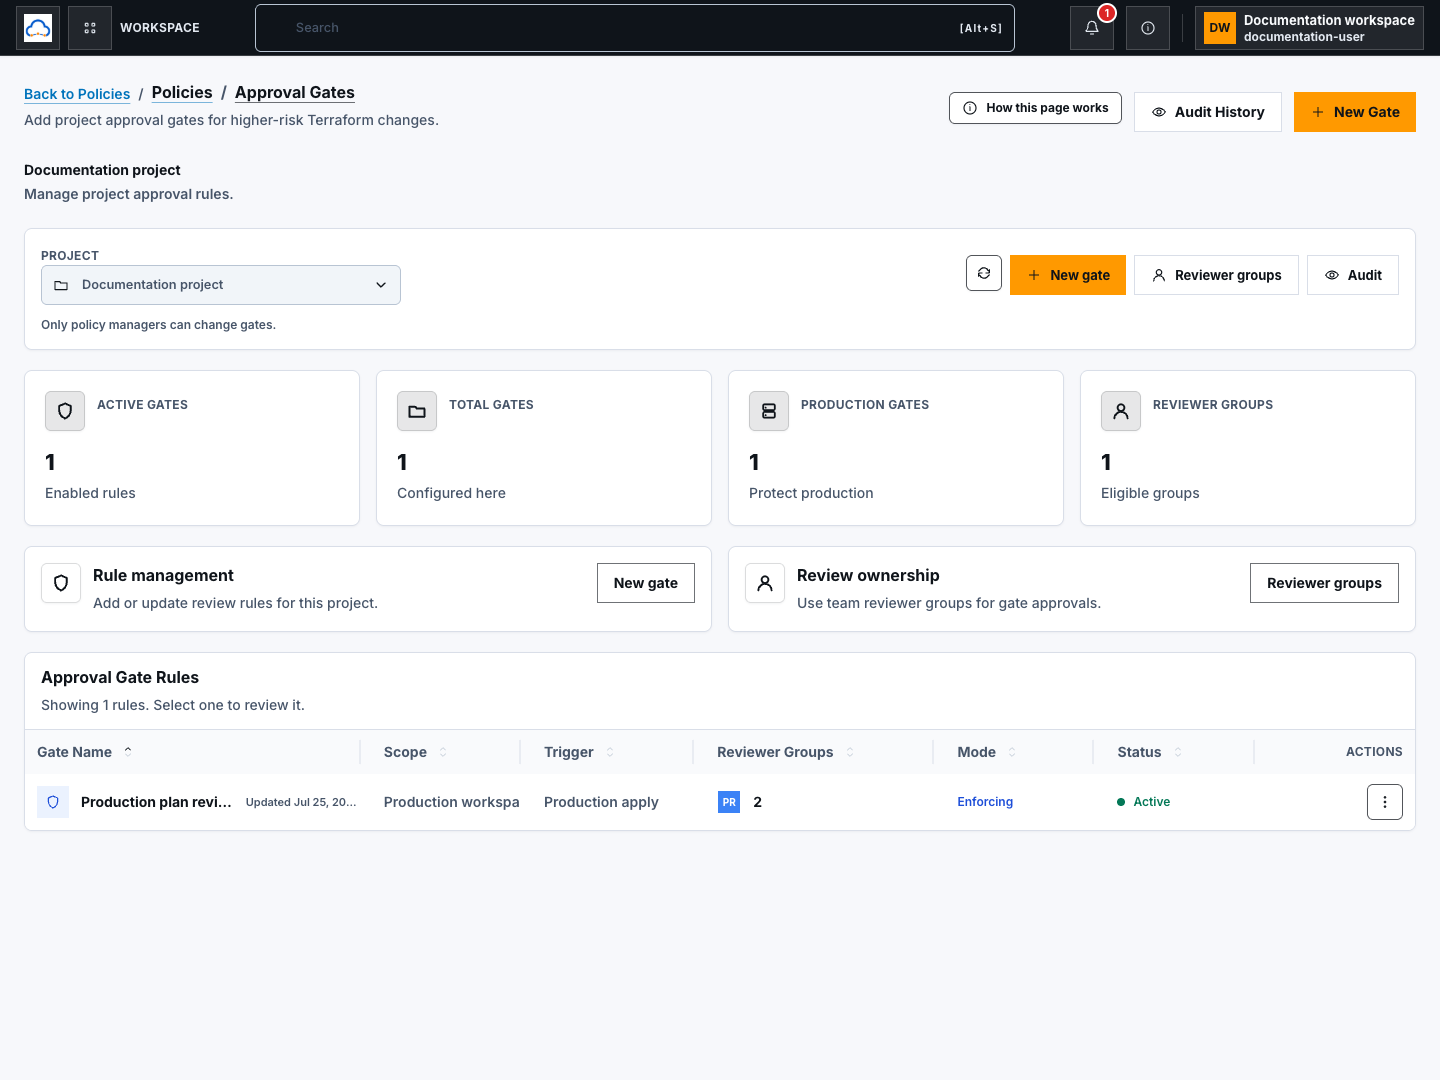Image resolution: width=1440 pixels, height=1080 pixels.
Task: Click the Total Gates folder icon
Action: 417,411
